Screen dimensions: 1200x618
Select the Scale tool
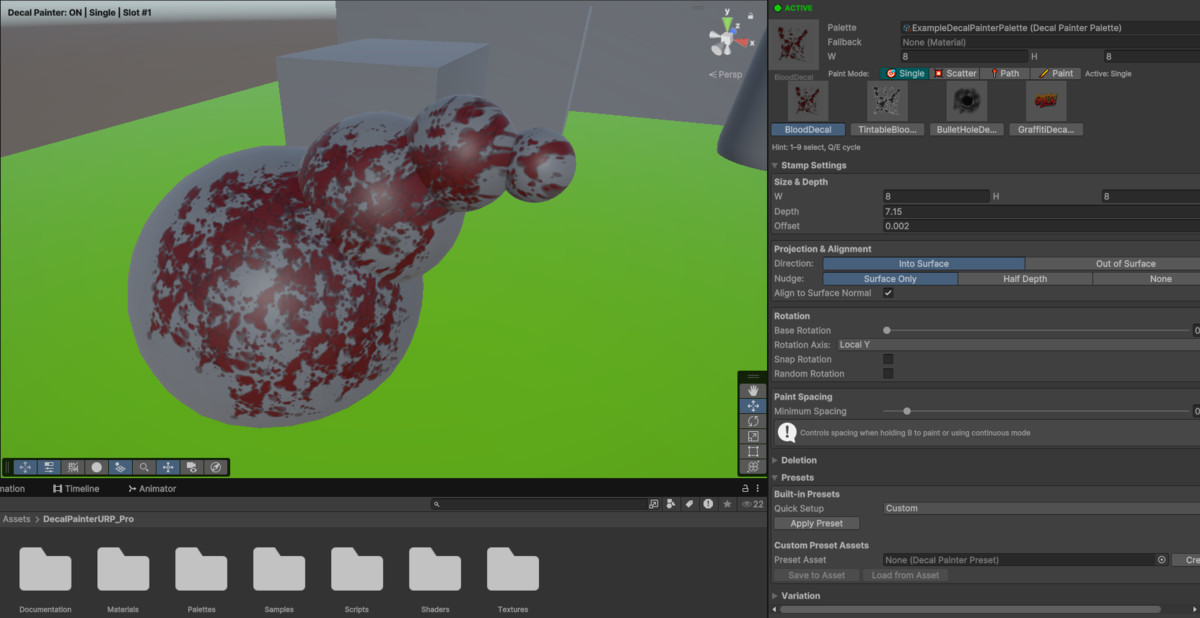(753, 436)
